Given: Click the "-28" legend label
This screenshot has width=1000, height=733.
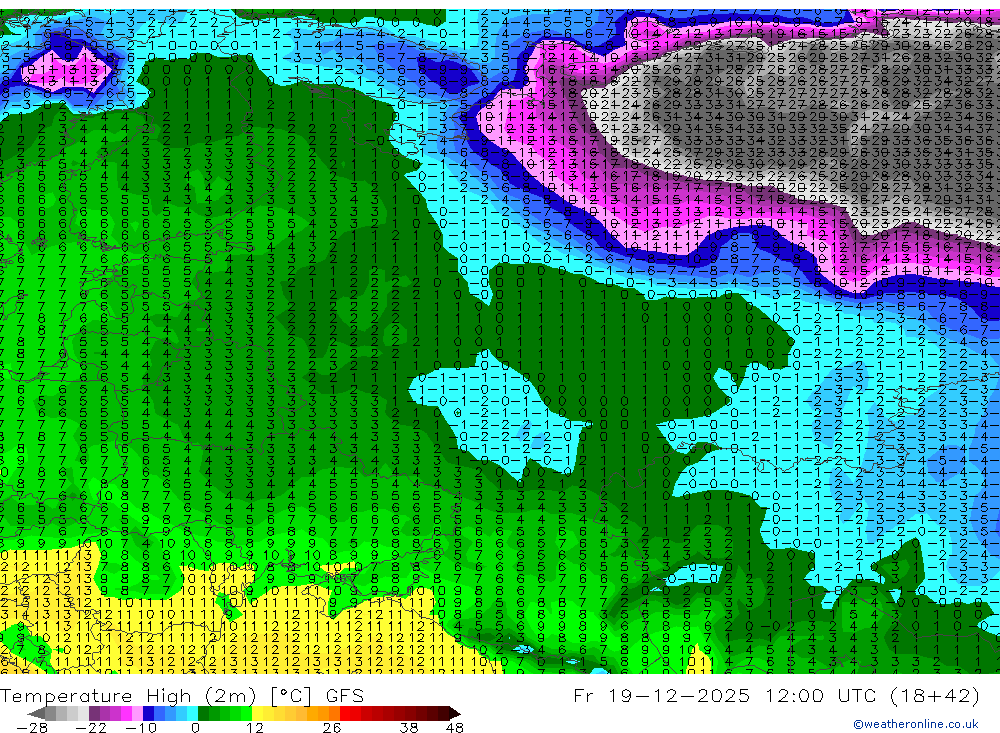Looking at the screenshot, I should (32, 727).
